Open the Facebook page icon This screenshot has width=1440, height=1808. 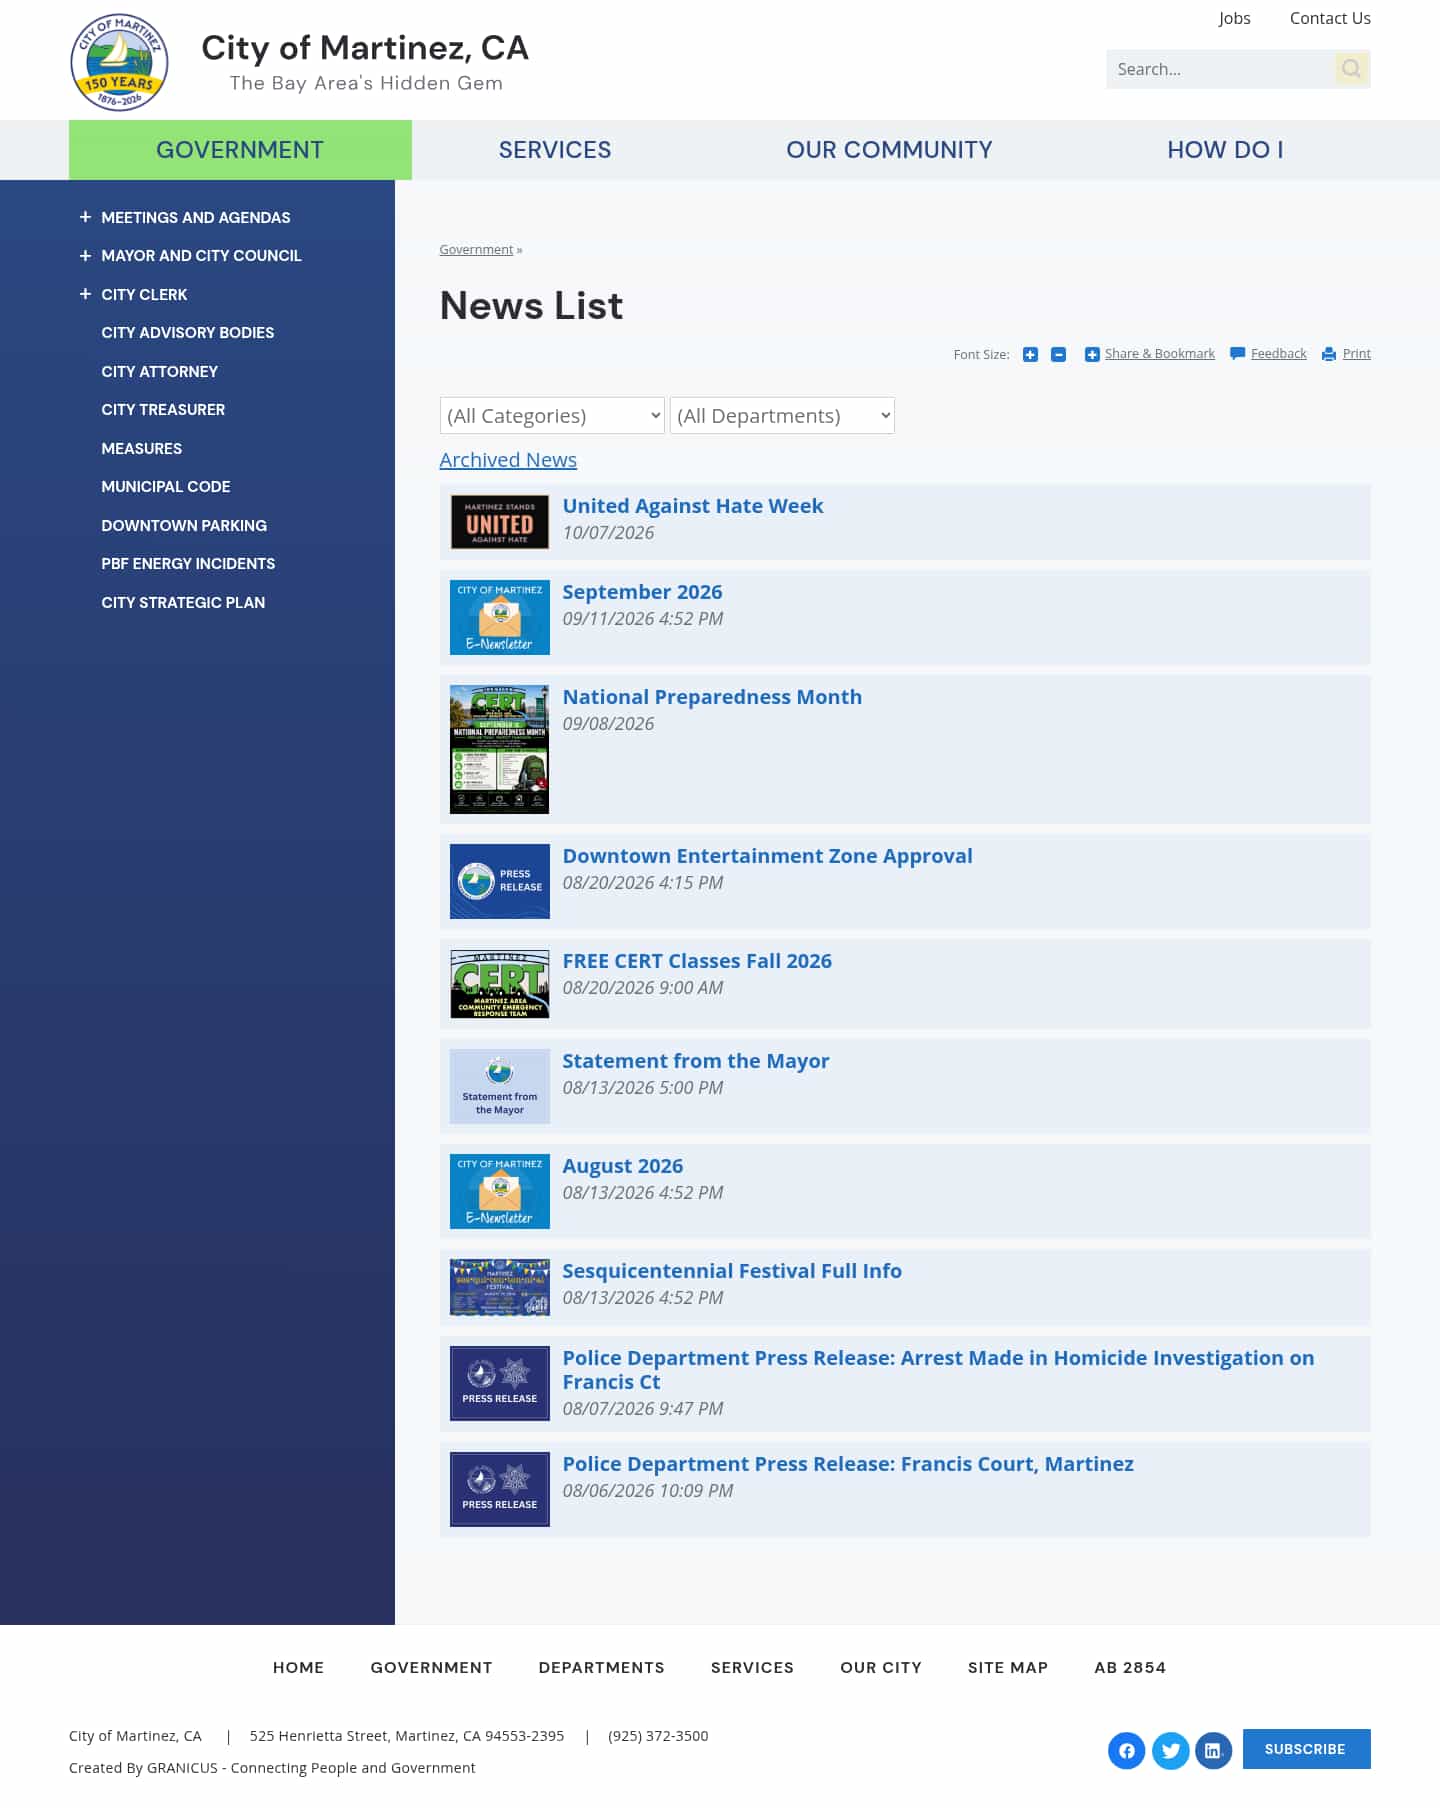(1127, 1750)
